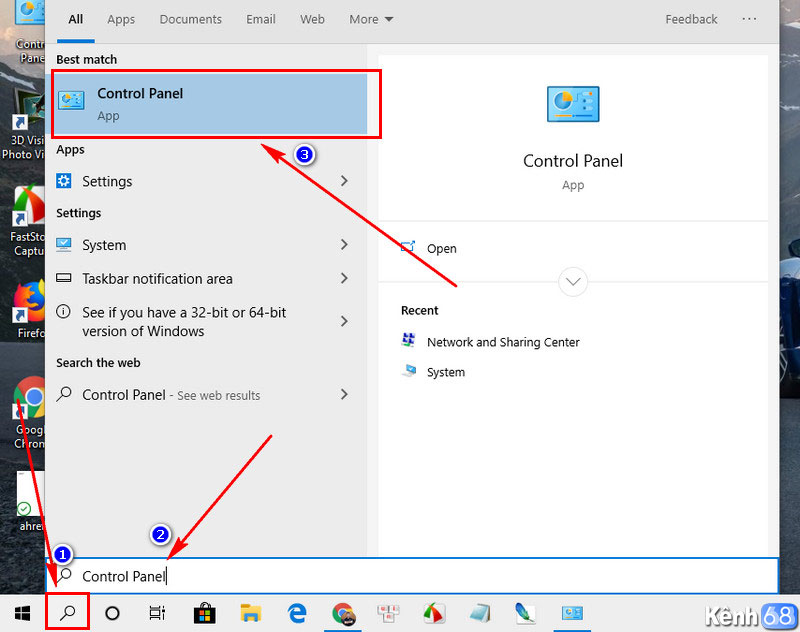The image size is (800, 632).
Task: Click the Feedback link
Action: (x=691, y=19)
